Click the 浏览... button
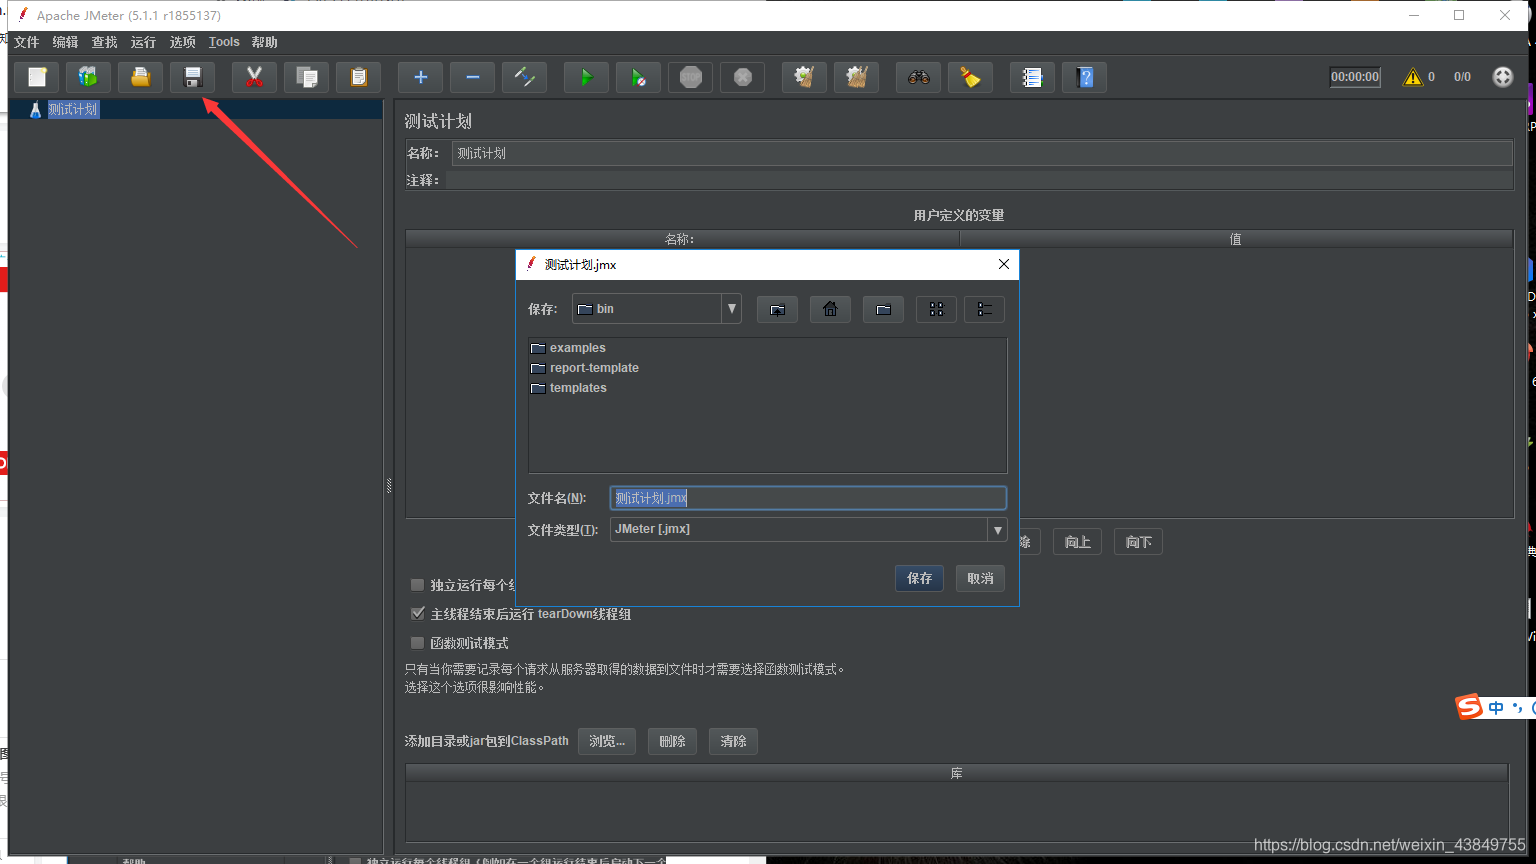1536x864 pixels. coord(607,741)
